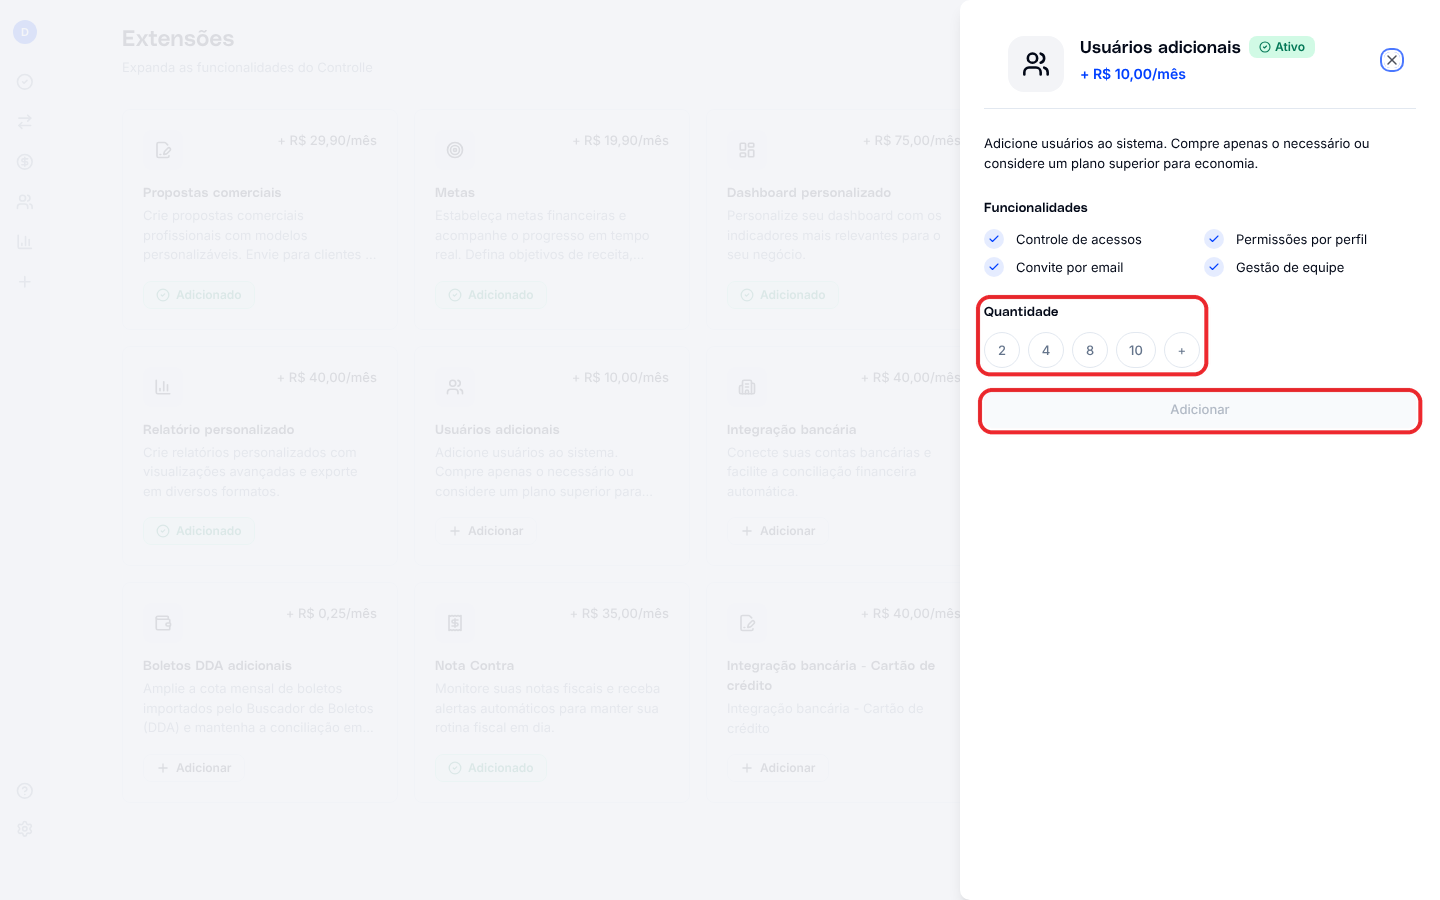
Task: Click the Nota Contra receipt icon
Action: [455, 623]
